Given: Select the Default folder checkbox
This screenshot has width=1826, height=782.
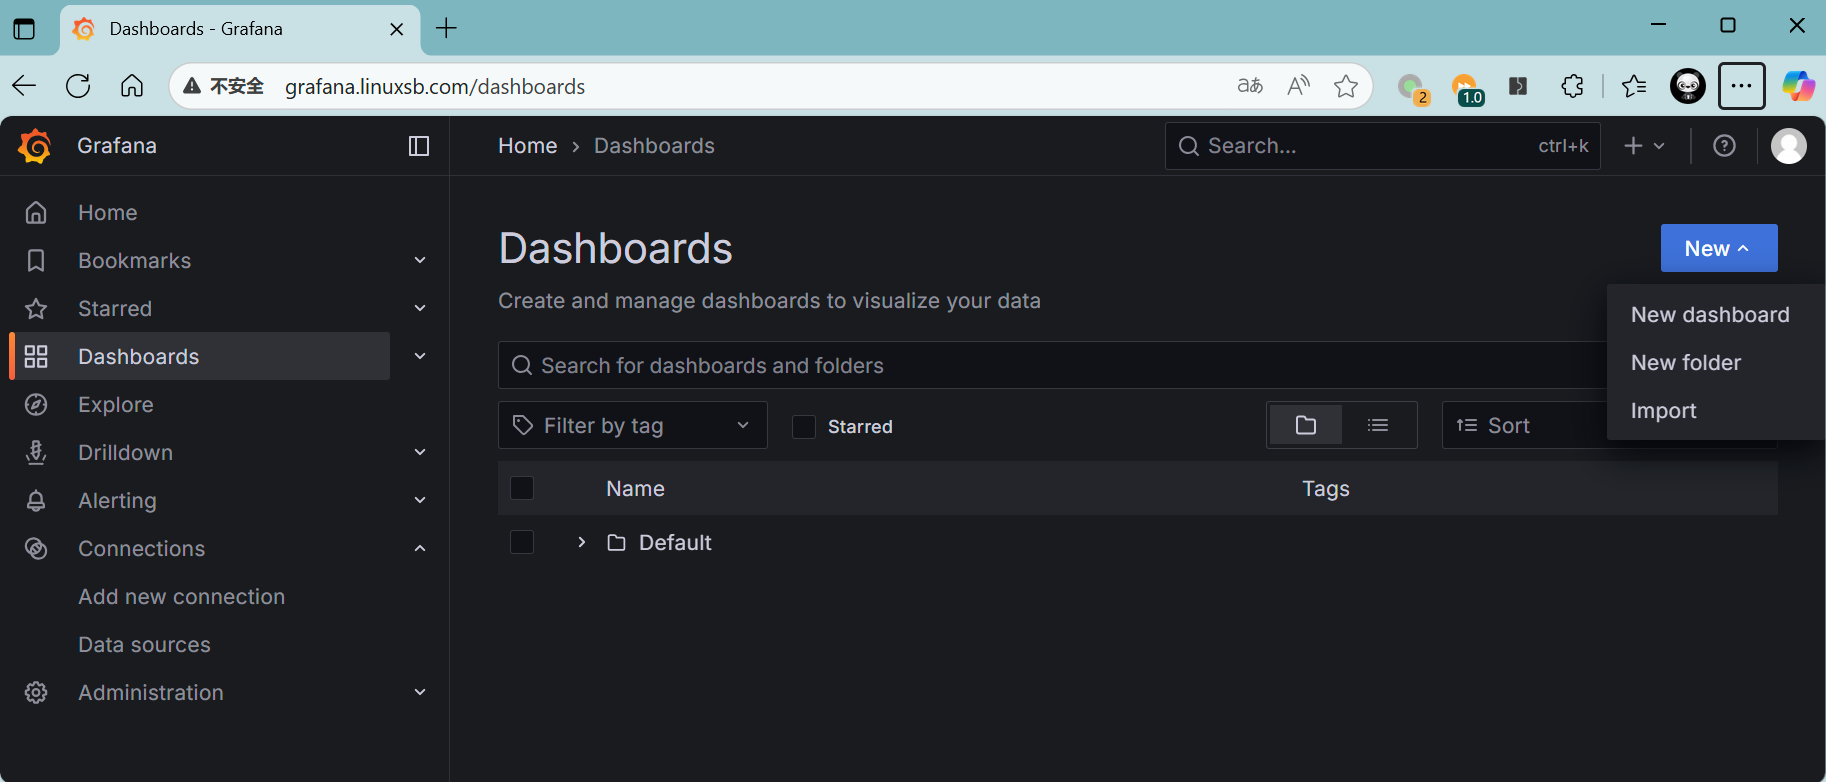Looking at the screenshot, I should [522, 542].
